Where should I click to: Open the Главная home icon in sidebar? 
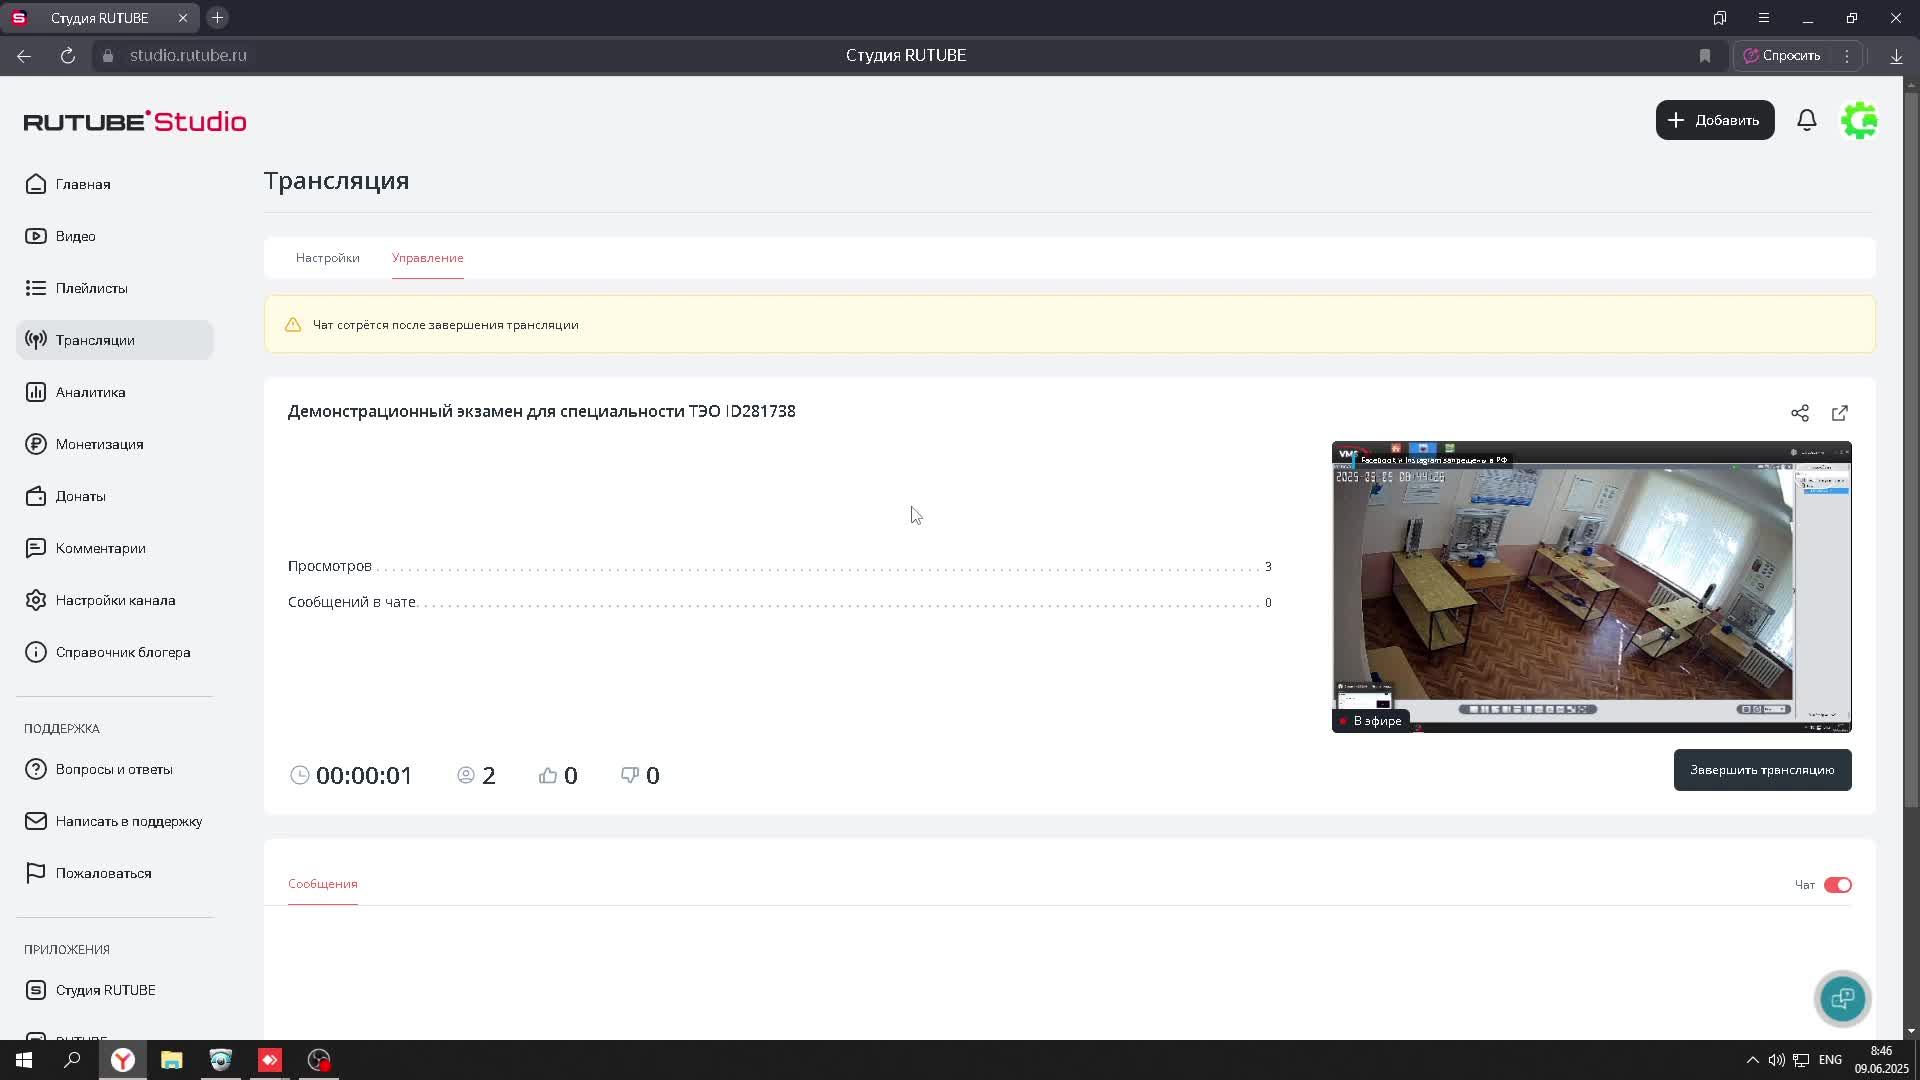(x=36, y=184)
